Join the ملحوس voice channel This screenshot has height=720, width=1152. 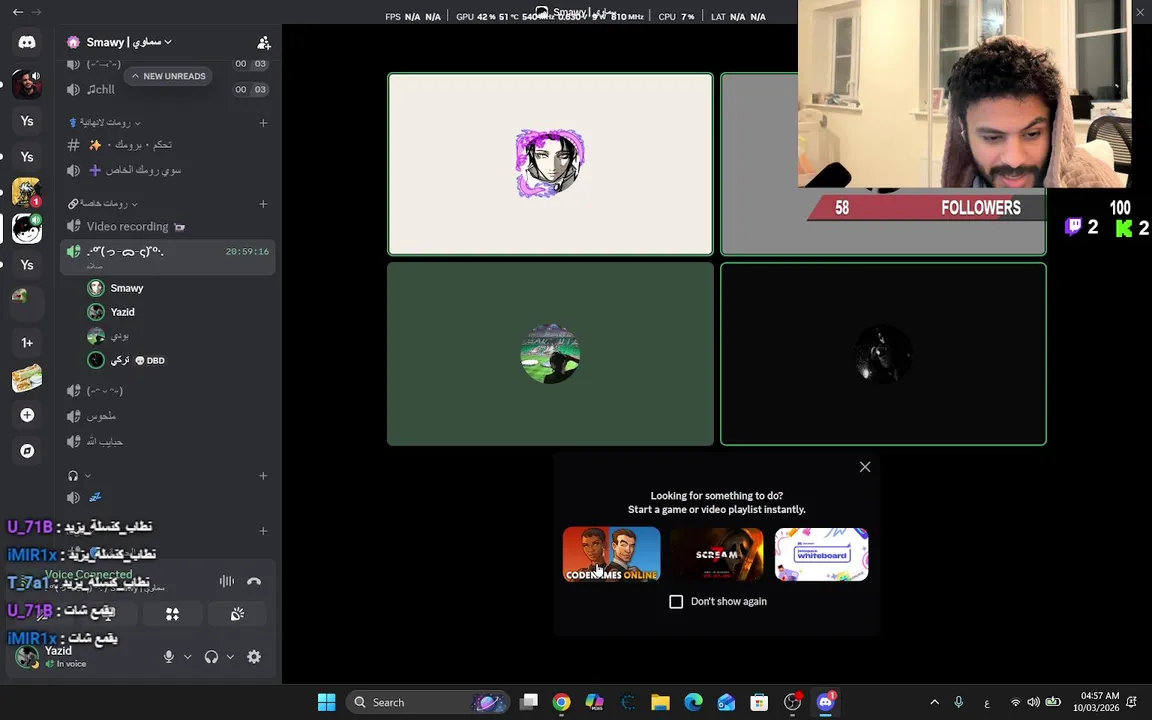pyautogui.click(x=168, y=417)
